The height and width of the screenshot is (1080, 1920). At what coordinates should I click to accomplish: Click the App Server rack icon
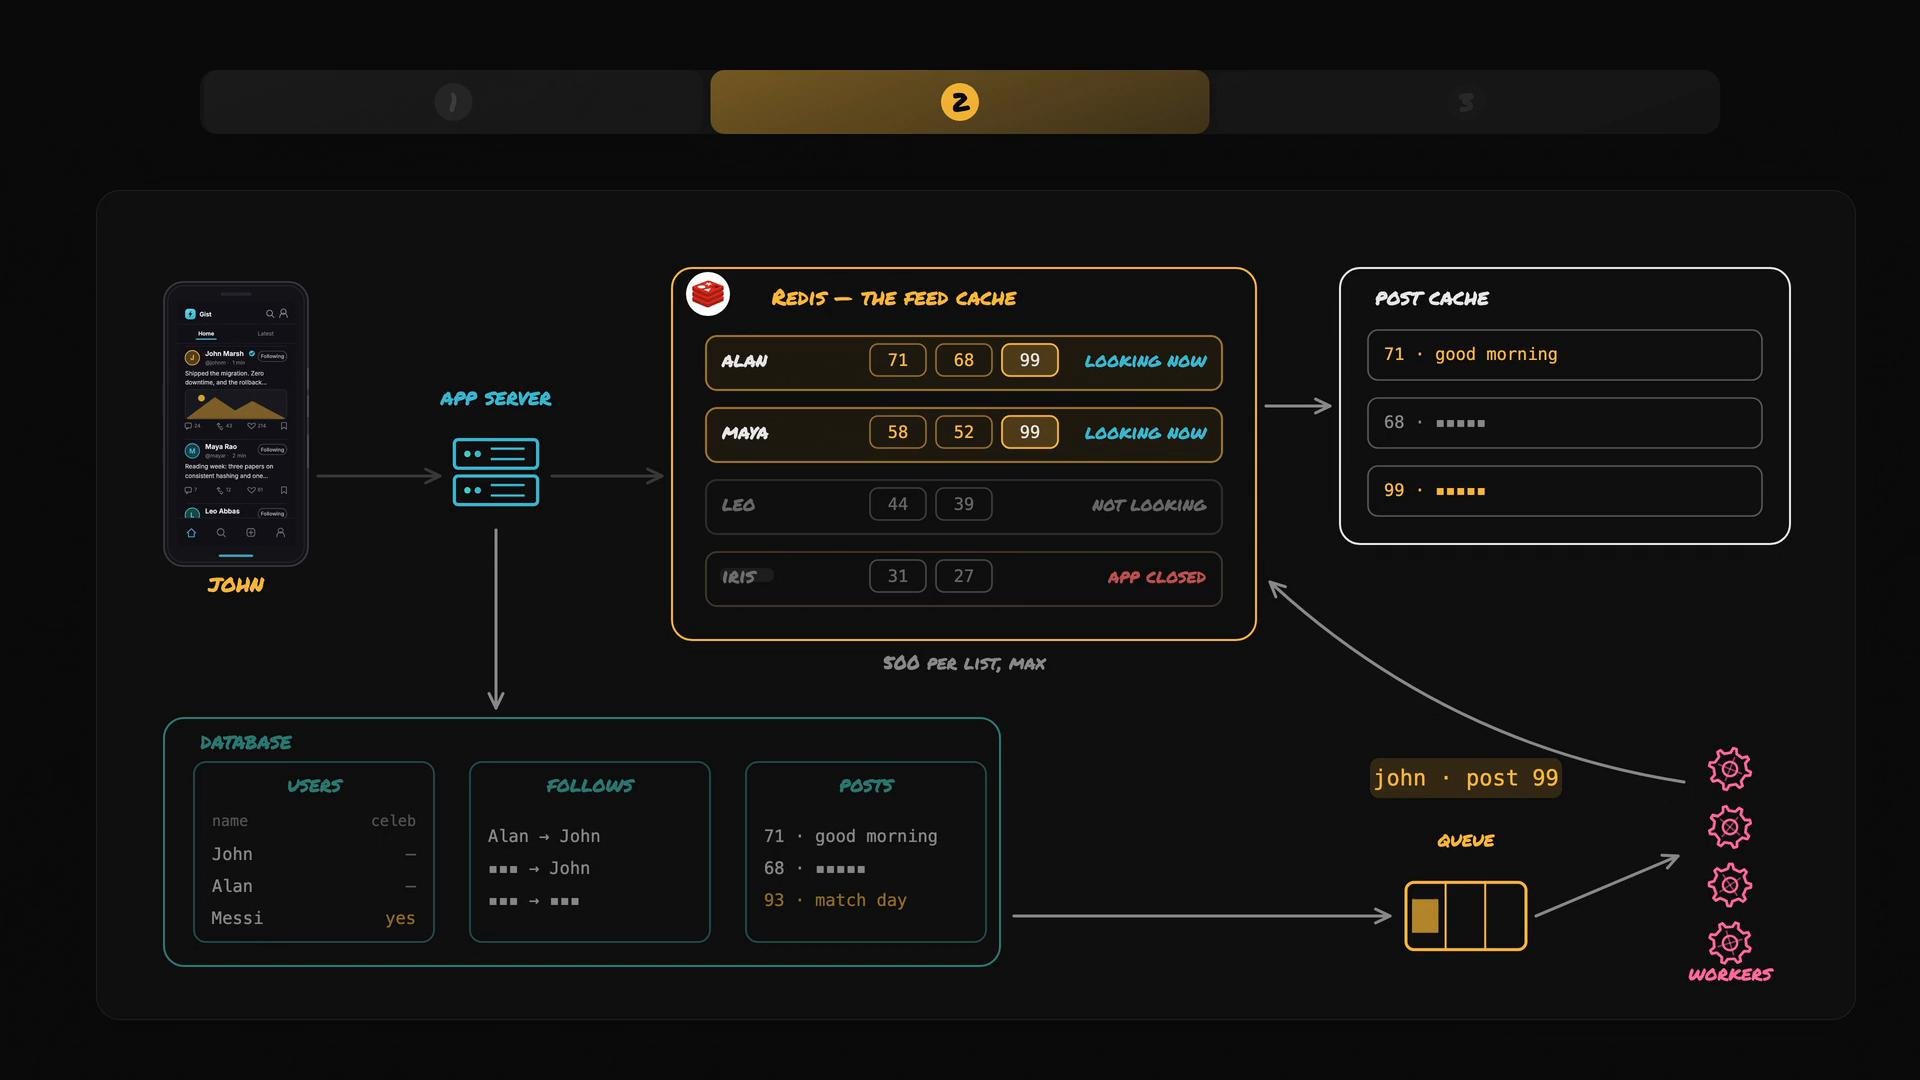(496, 472)
